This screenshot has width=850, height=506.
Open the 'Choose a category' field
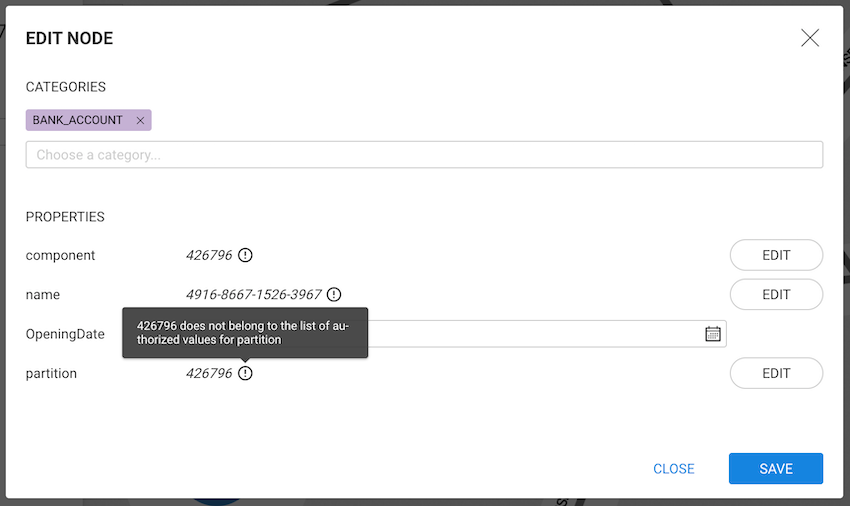pos(424,155)
